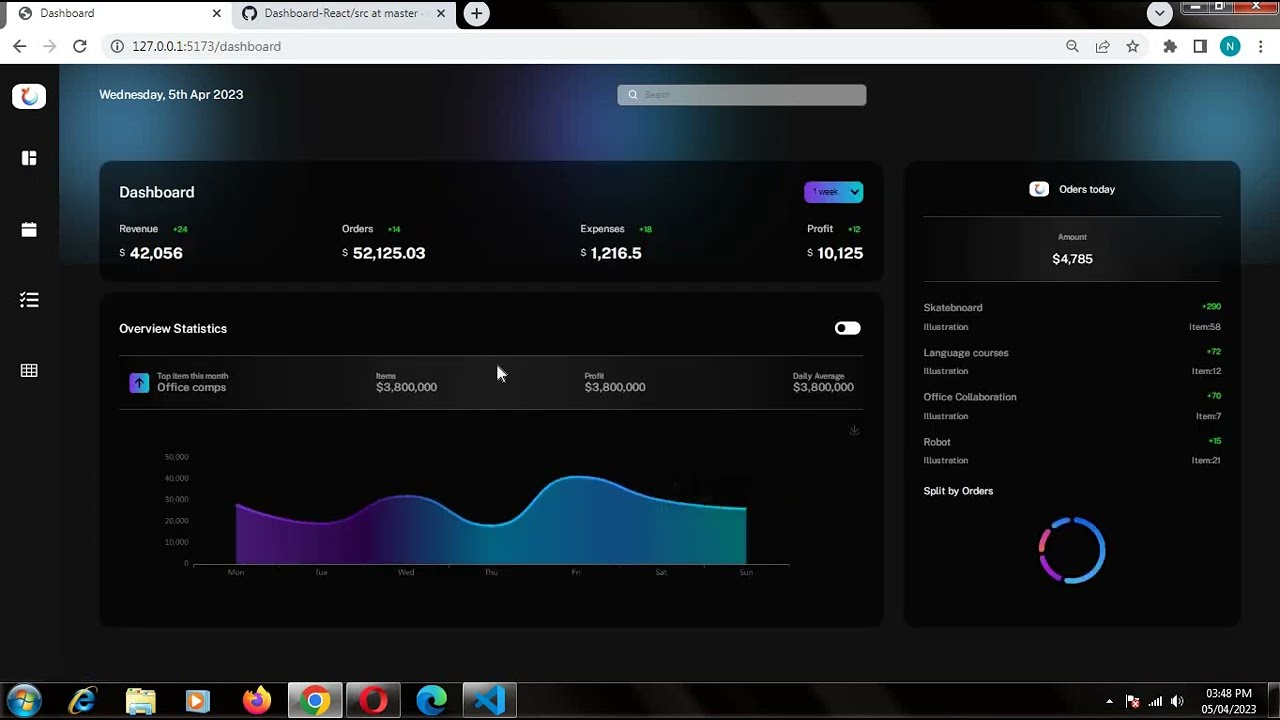
Task: Click the browser back button
Action: point(19,46)
